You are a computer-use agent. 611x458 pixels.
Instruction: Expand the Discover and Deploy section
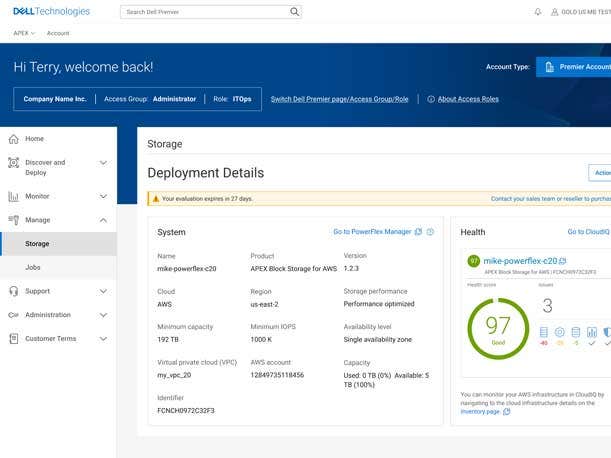pos(103,162)
